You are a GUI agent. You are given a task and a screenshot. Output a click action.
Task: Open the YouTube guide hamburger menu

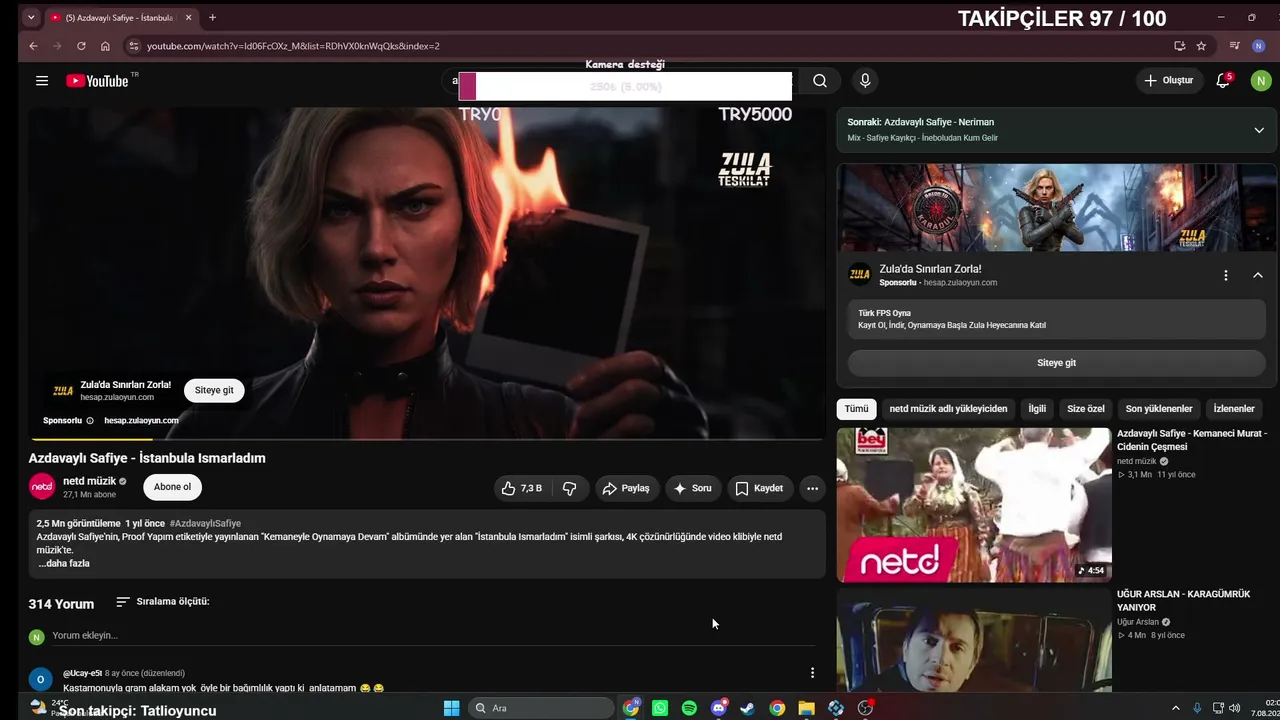[x=42, y=81]
